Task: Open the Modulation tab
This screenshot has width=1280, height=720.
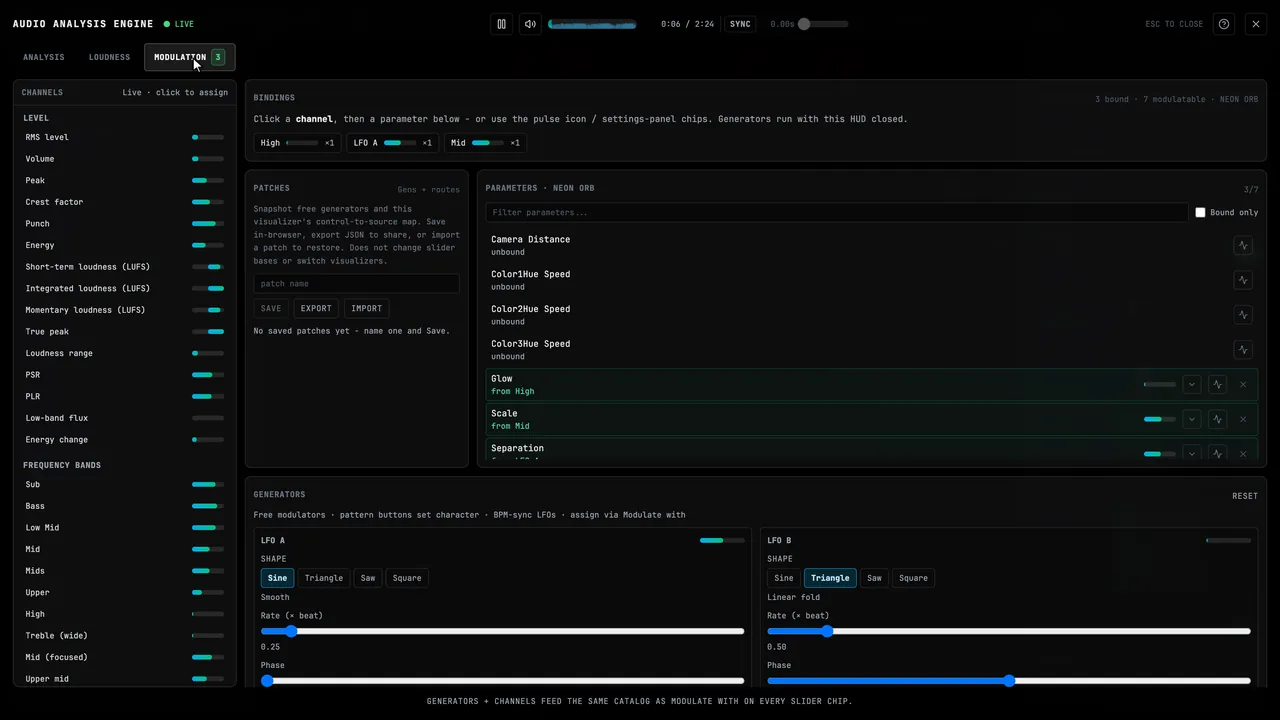Action: [190, 57]
